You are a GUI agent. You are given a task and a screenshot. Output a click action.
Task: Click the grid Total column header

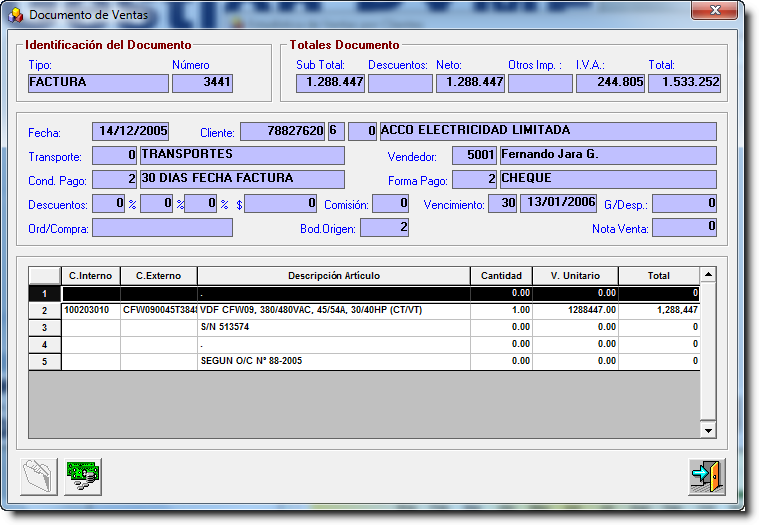point(659,276)
